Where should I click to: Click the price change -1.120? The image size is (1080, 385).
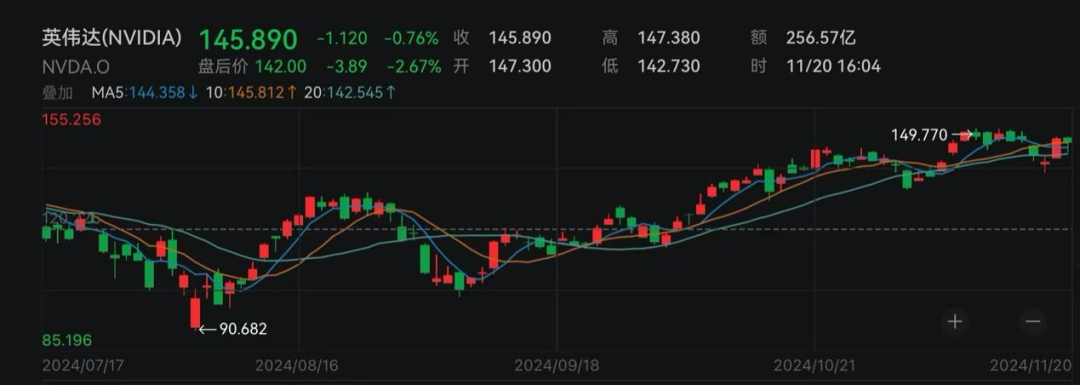point(342,38)
